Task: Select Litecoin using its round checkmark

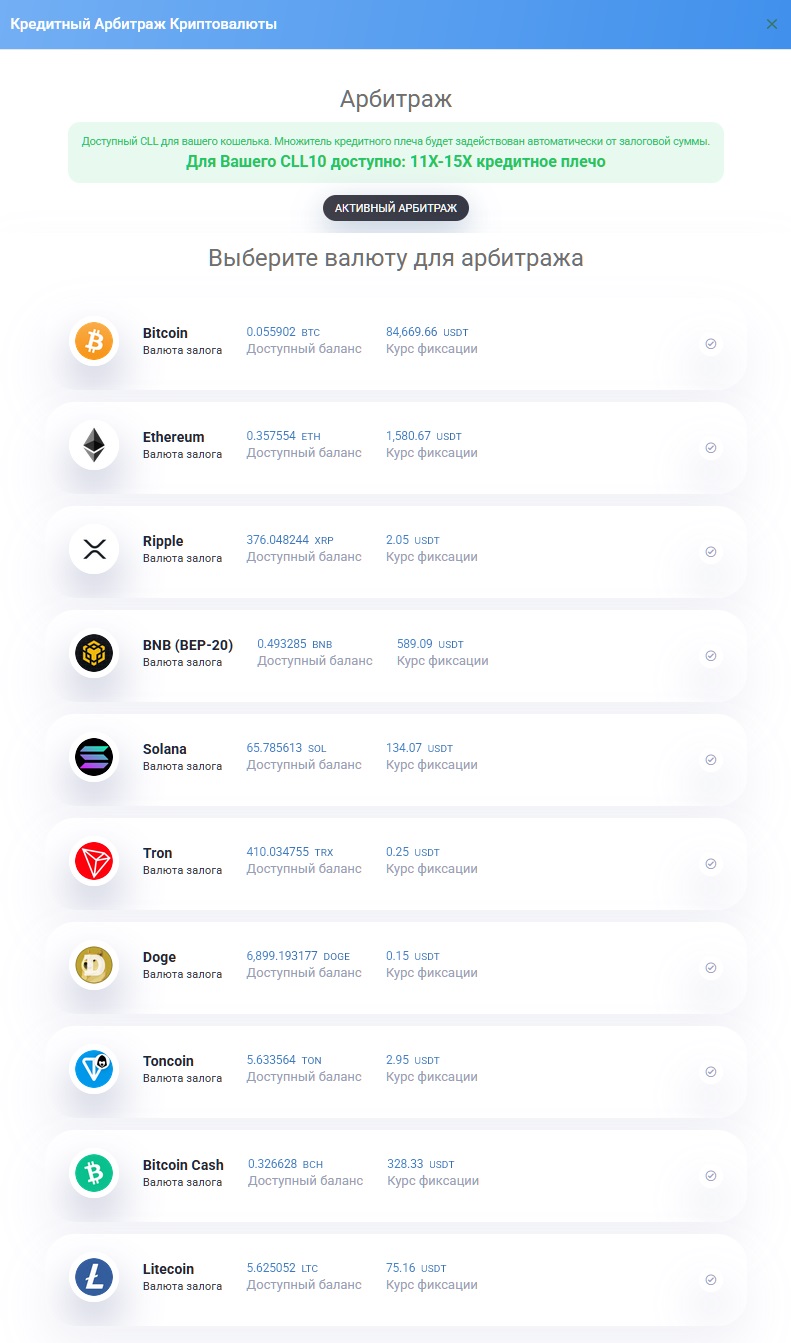Action: pyautogui.click(x=711, y=1280)
